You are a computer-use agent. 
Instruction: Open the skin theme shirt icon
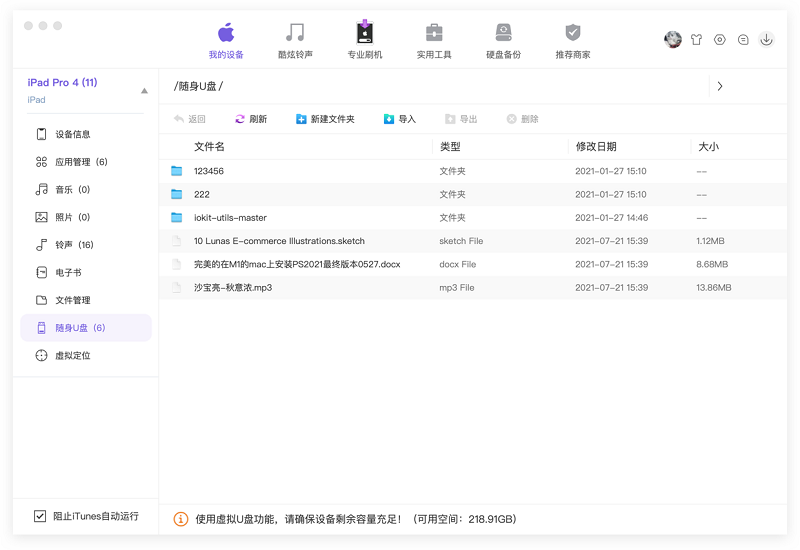click(696, 40)
